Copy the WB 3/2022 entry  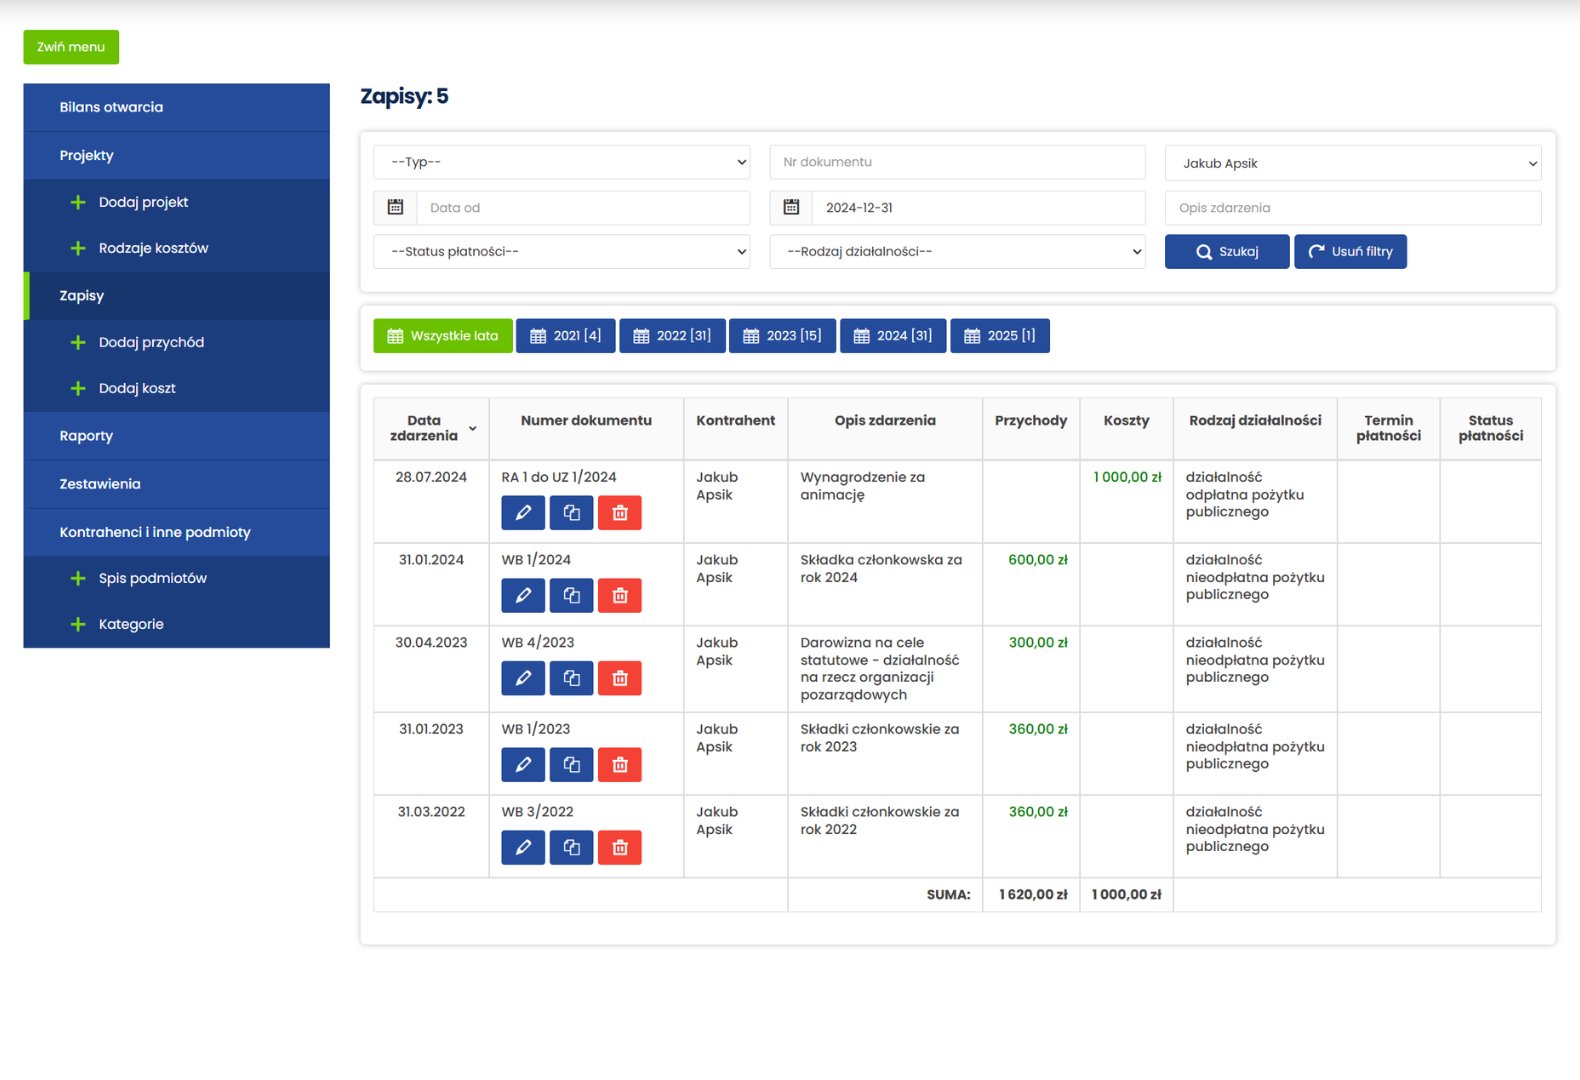click(x=571, y=848)
